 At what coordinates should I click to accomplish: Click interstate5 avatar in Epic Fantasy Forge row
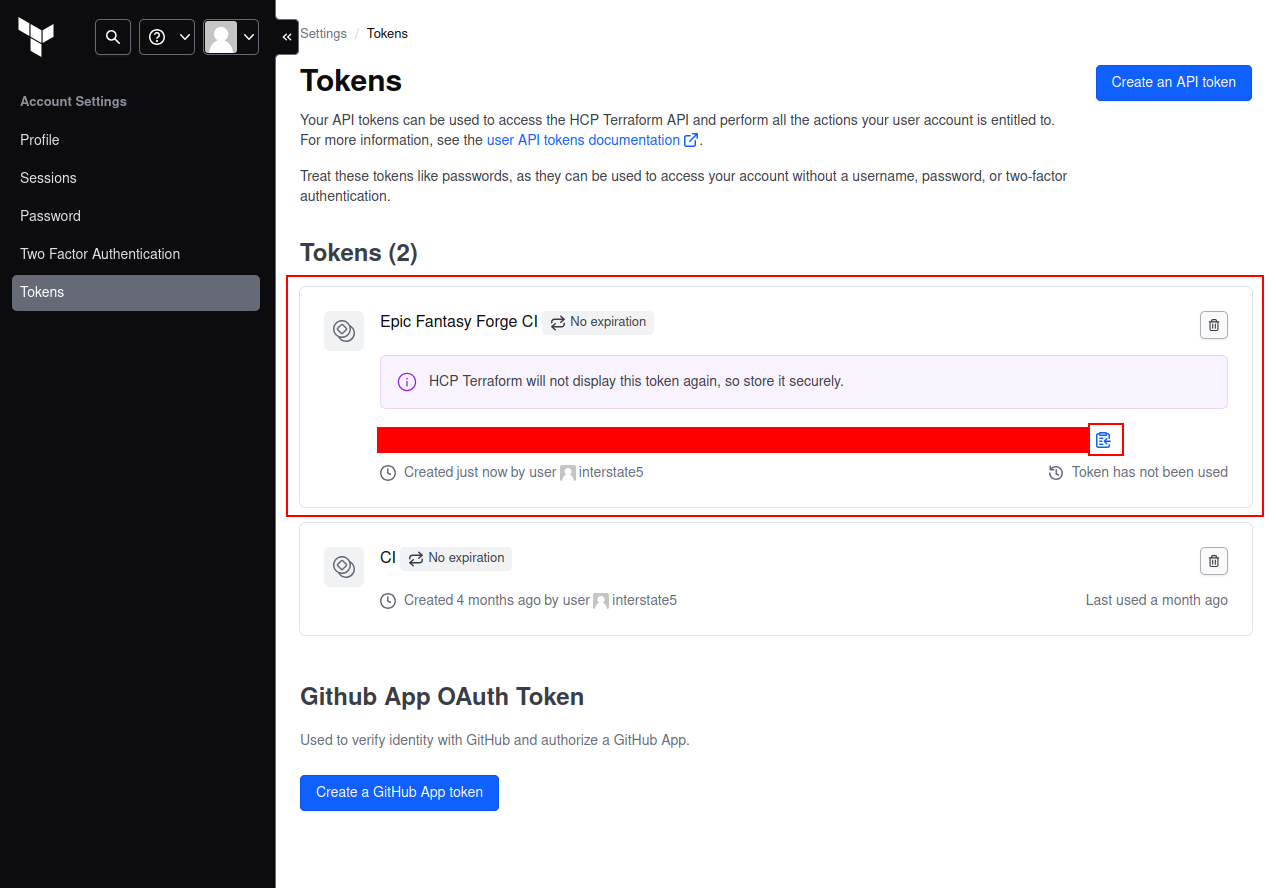point(568,473)
